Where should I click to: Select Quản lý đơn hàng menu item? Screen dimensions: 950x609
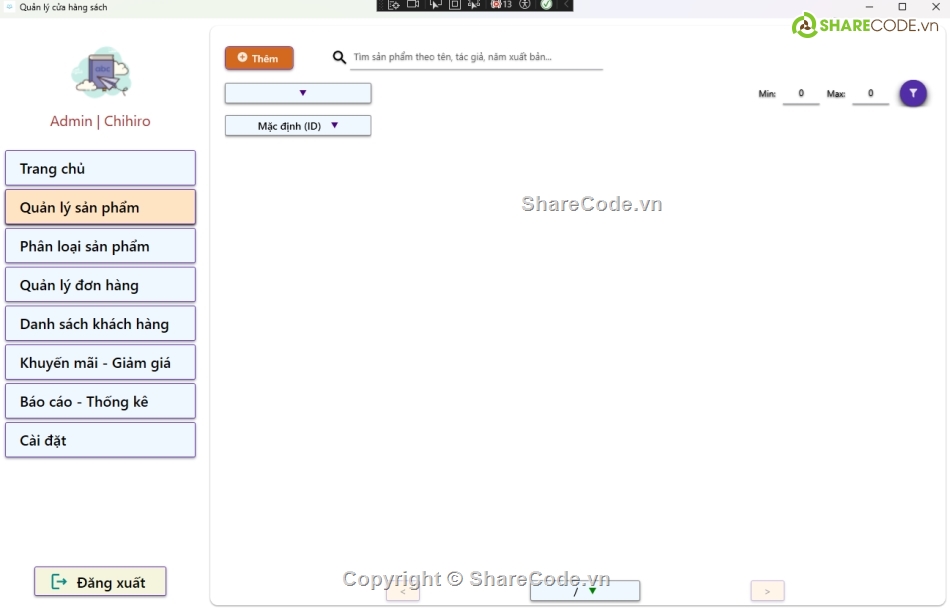point(100,285)
